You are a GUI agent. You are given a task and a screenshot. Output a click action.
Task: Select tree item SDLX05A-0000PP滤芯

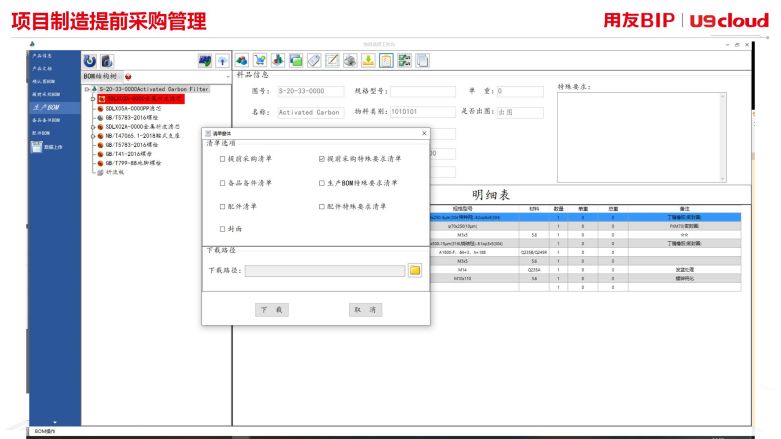pyautogui.click(x=133, y=108)
